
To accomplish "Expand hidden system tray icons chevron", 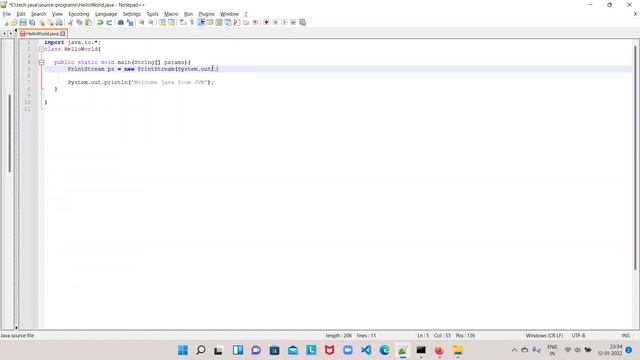I will (514, 350).
